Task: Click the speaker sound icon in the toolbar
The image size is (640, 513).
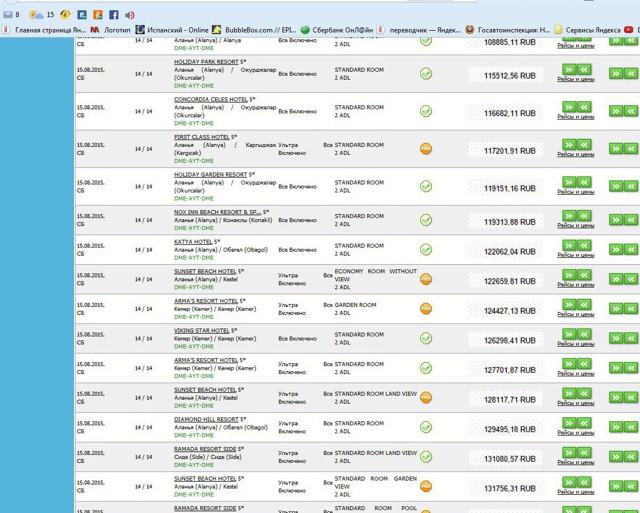Action: (130, 15)
